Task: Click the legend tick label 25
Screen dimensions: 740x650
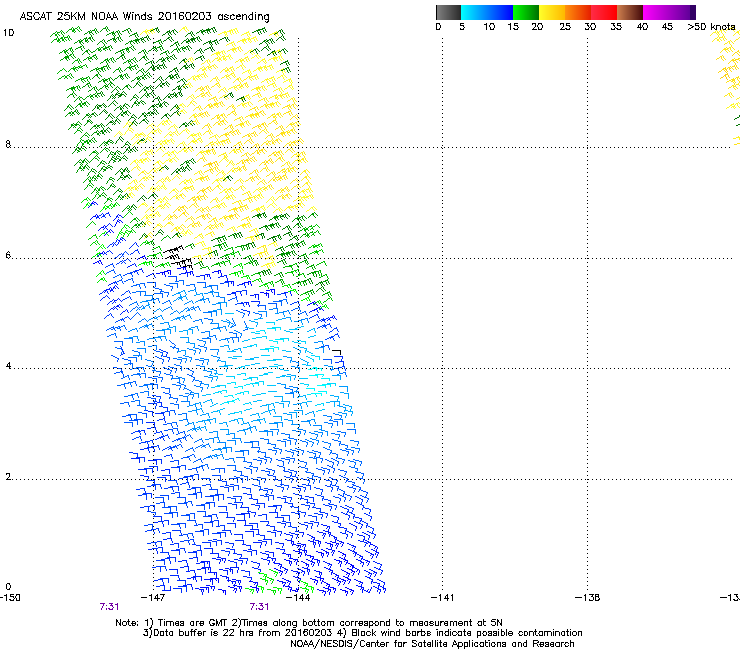Action: (565, 27)
